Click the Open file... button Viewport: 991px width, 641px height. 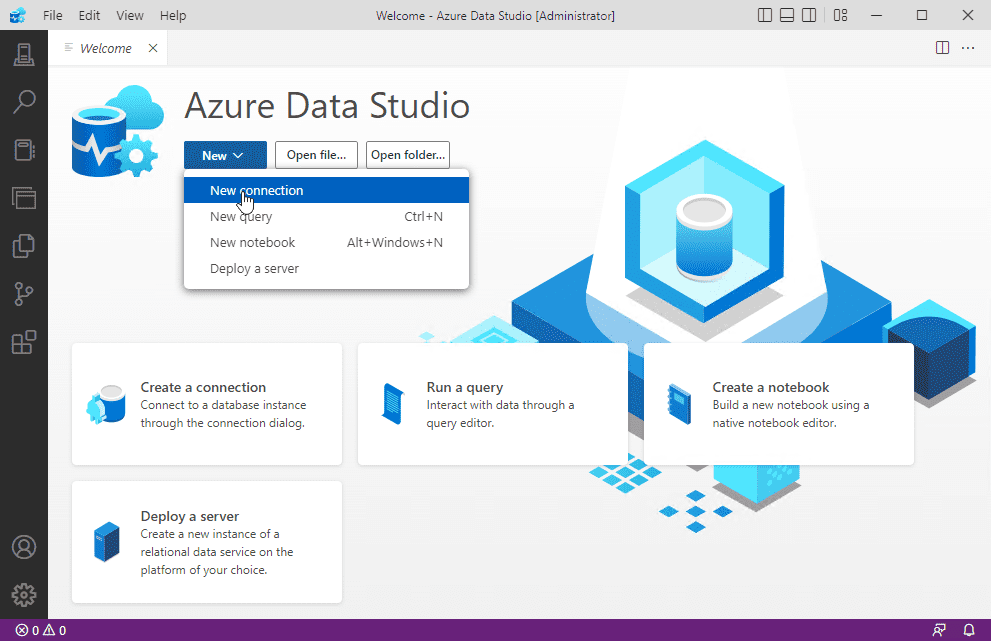(316, 155)
